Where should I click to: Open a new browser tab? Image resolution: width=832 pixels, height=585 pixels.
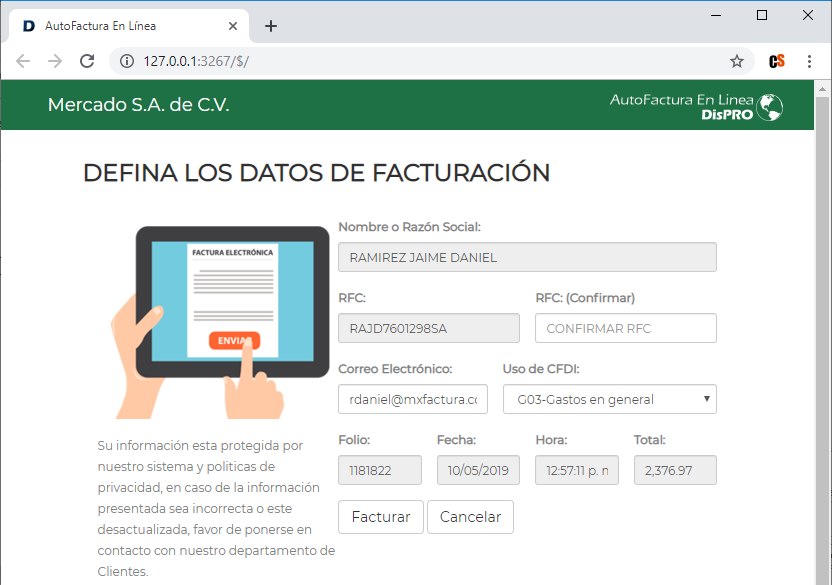tap(270, 26)
